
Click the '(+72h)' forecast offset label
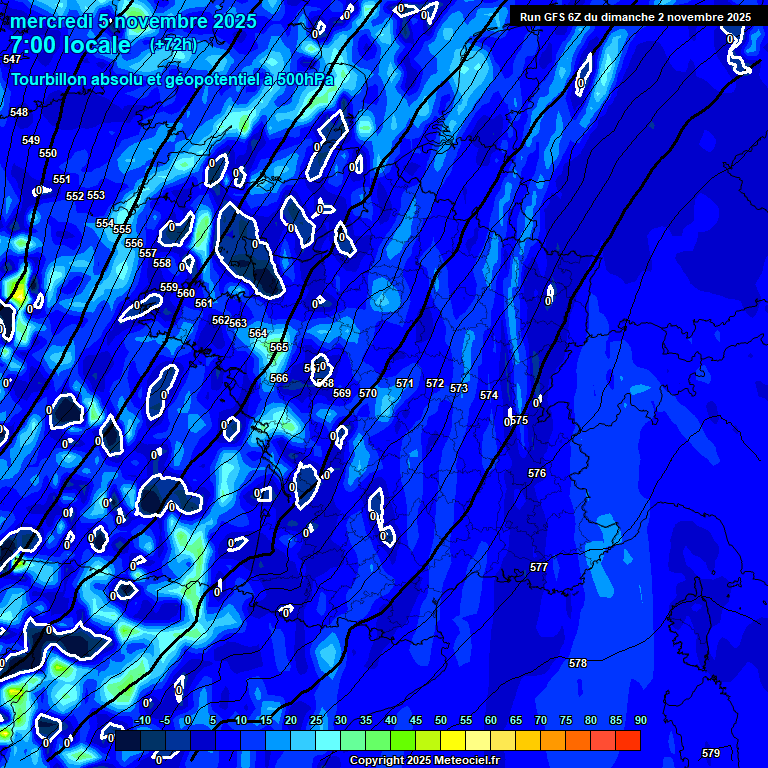click(173, 45)
